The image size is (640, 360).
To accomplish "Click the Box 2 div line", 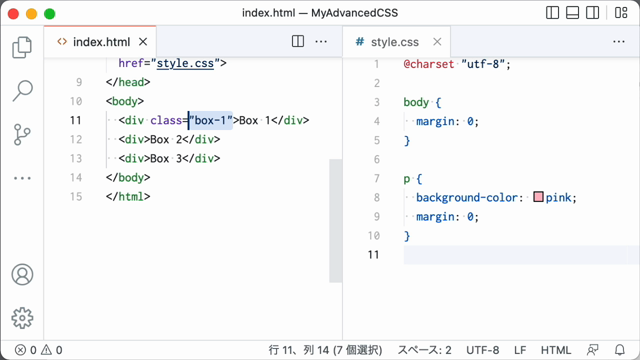I will (169, 140).
